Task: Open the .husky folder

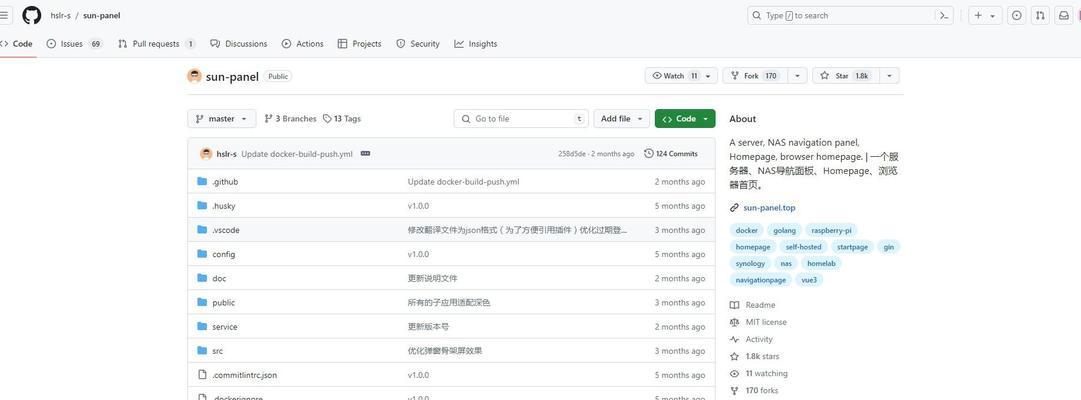Action: tap(223, 206)
